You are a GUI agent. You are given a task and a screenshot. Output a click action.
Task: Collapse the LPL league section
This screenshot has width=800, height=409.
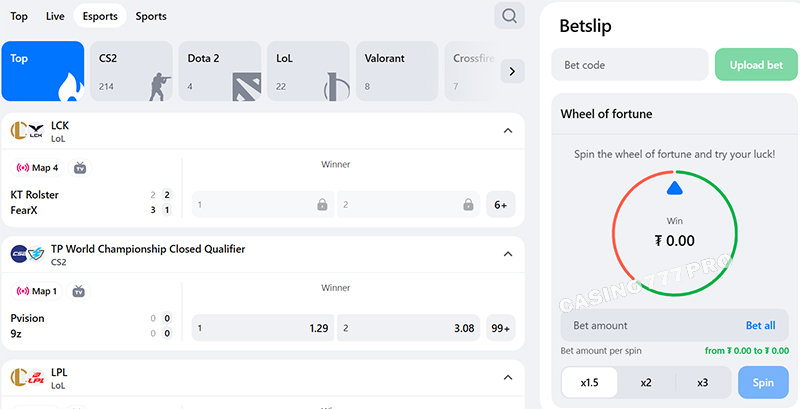(507, 377)
